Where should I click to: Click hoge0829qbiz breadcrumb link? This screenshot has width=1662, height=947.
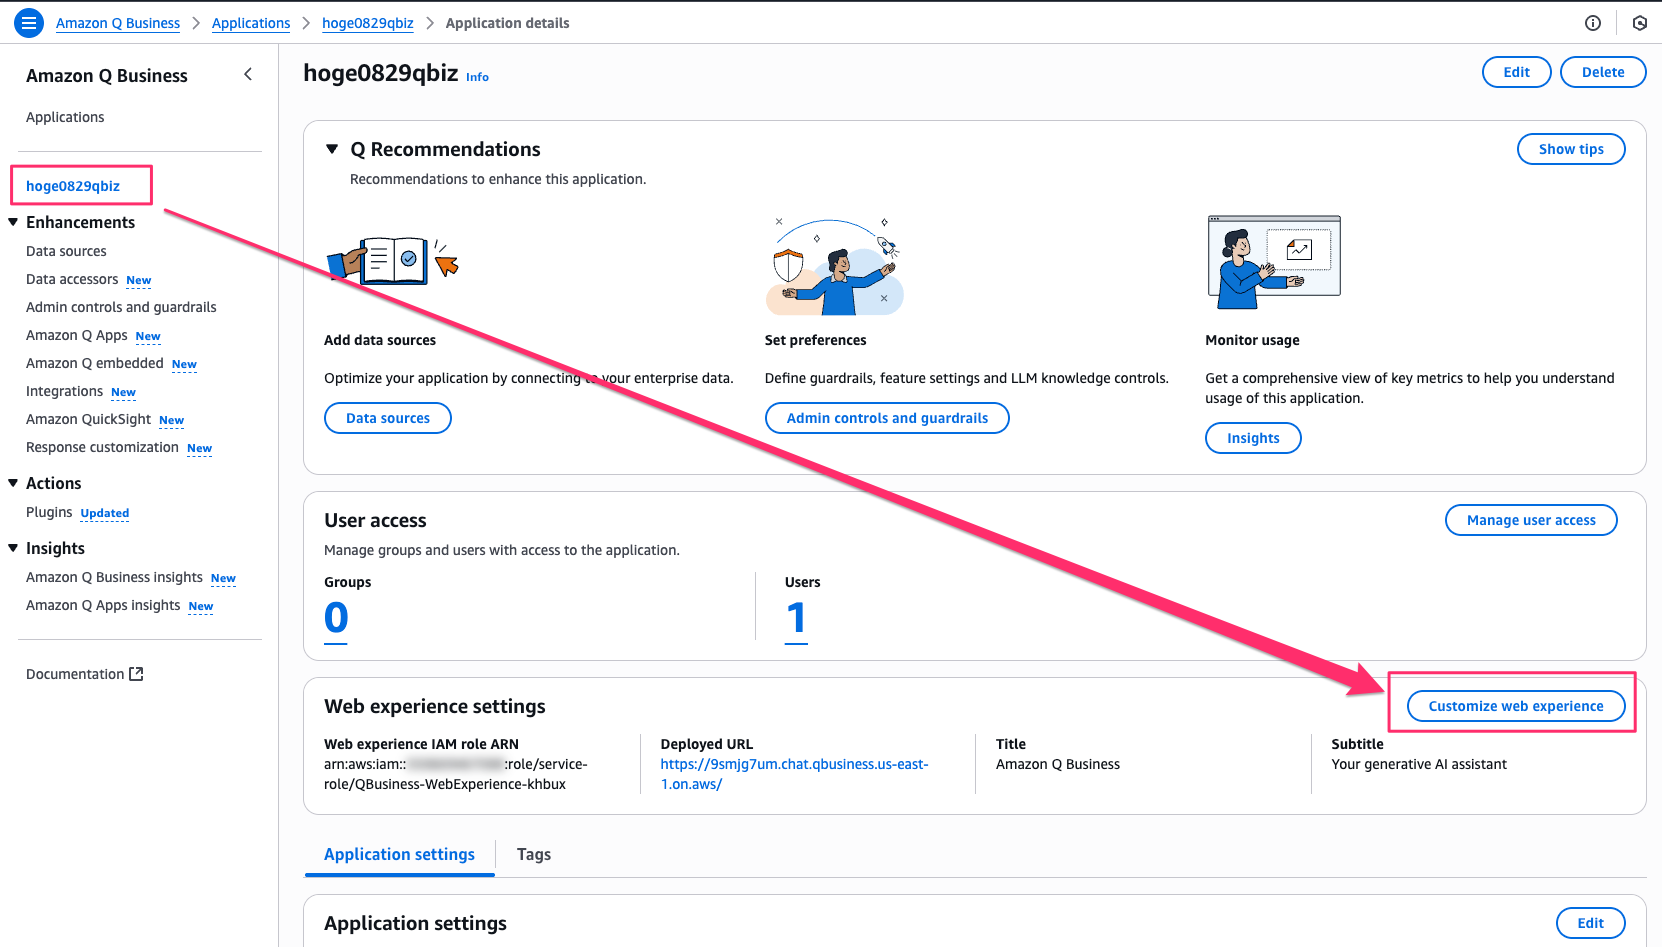click(367, 23)
